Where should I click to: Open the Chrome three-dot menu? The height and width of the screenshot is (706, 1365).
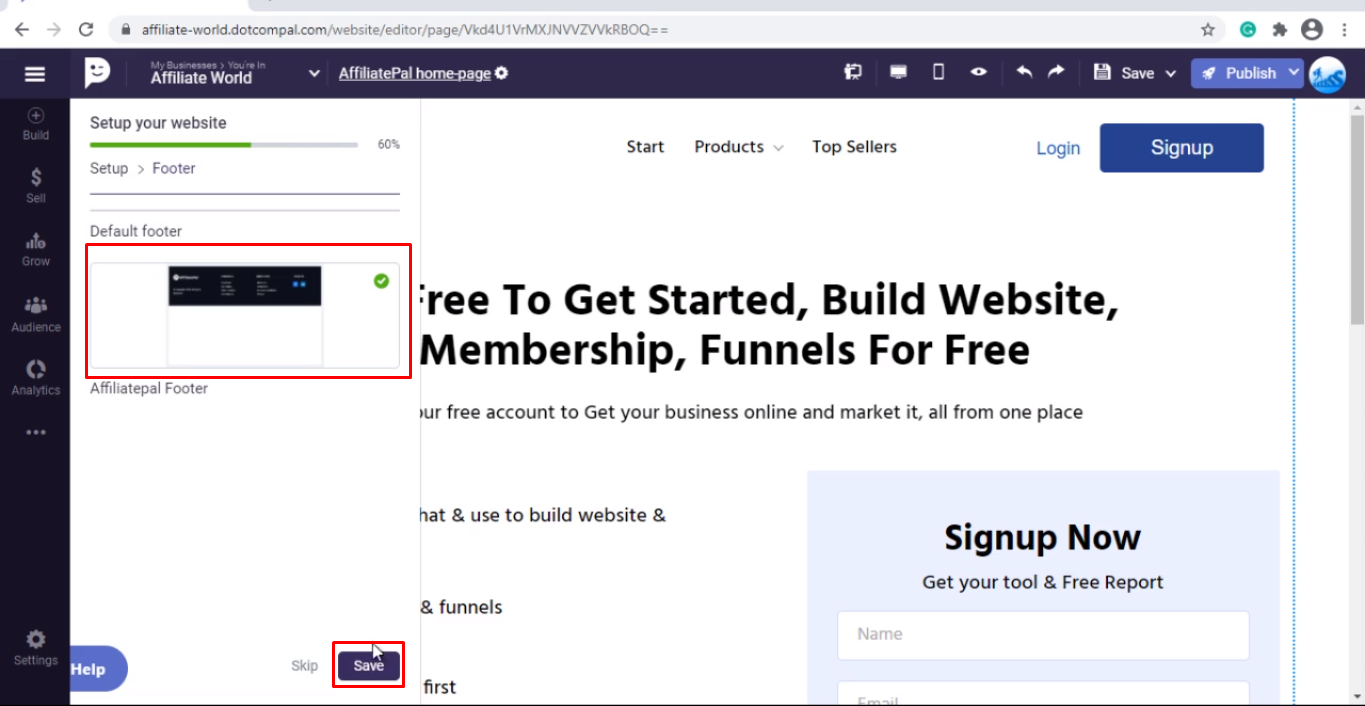1345,30
